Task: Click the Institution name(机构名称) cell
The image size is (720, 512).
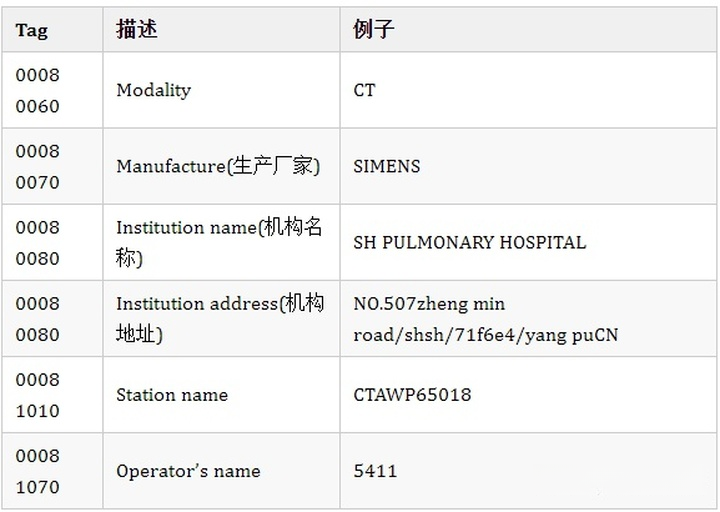Action: click(219, 242)
